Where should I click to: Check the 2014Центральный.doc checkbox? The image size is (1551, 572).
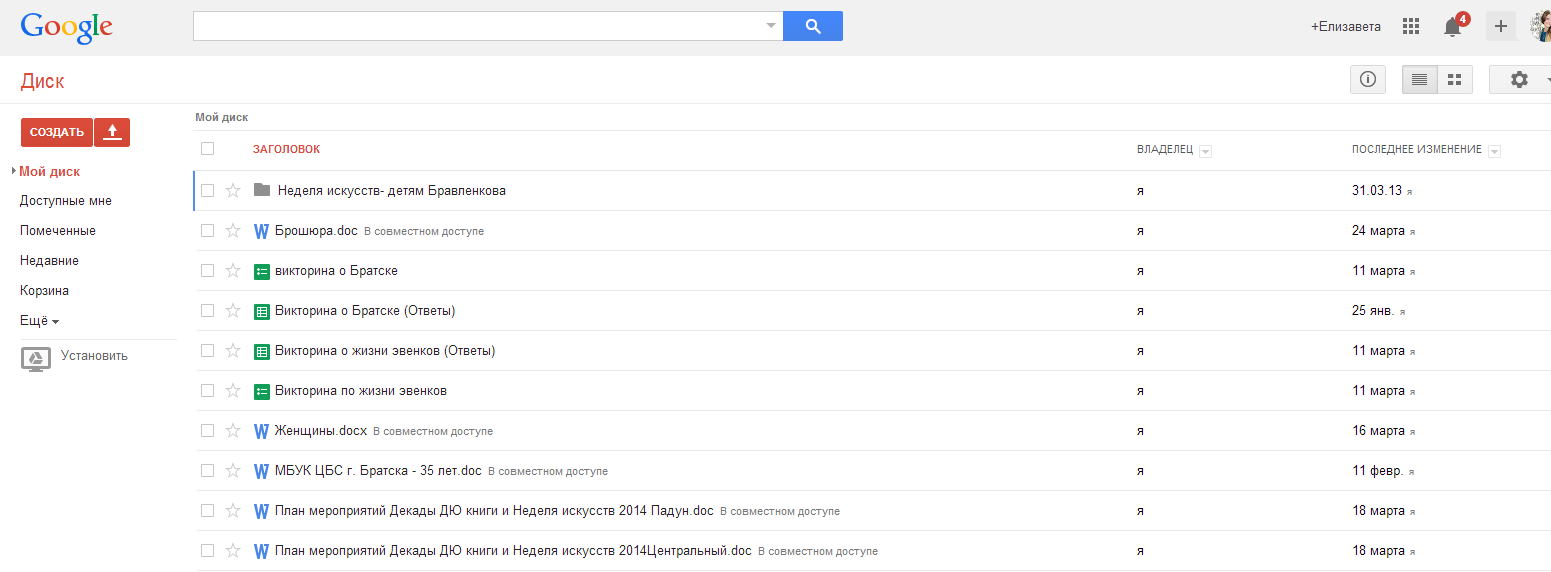point(208,551)
